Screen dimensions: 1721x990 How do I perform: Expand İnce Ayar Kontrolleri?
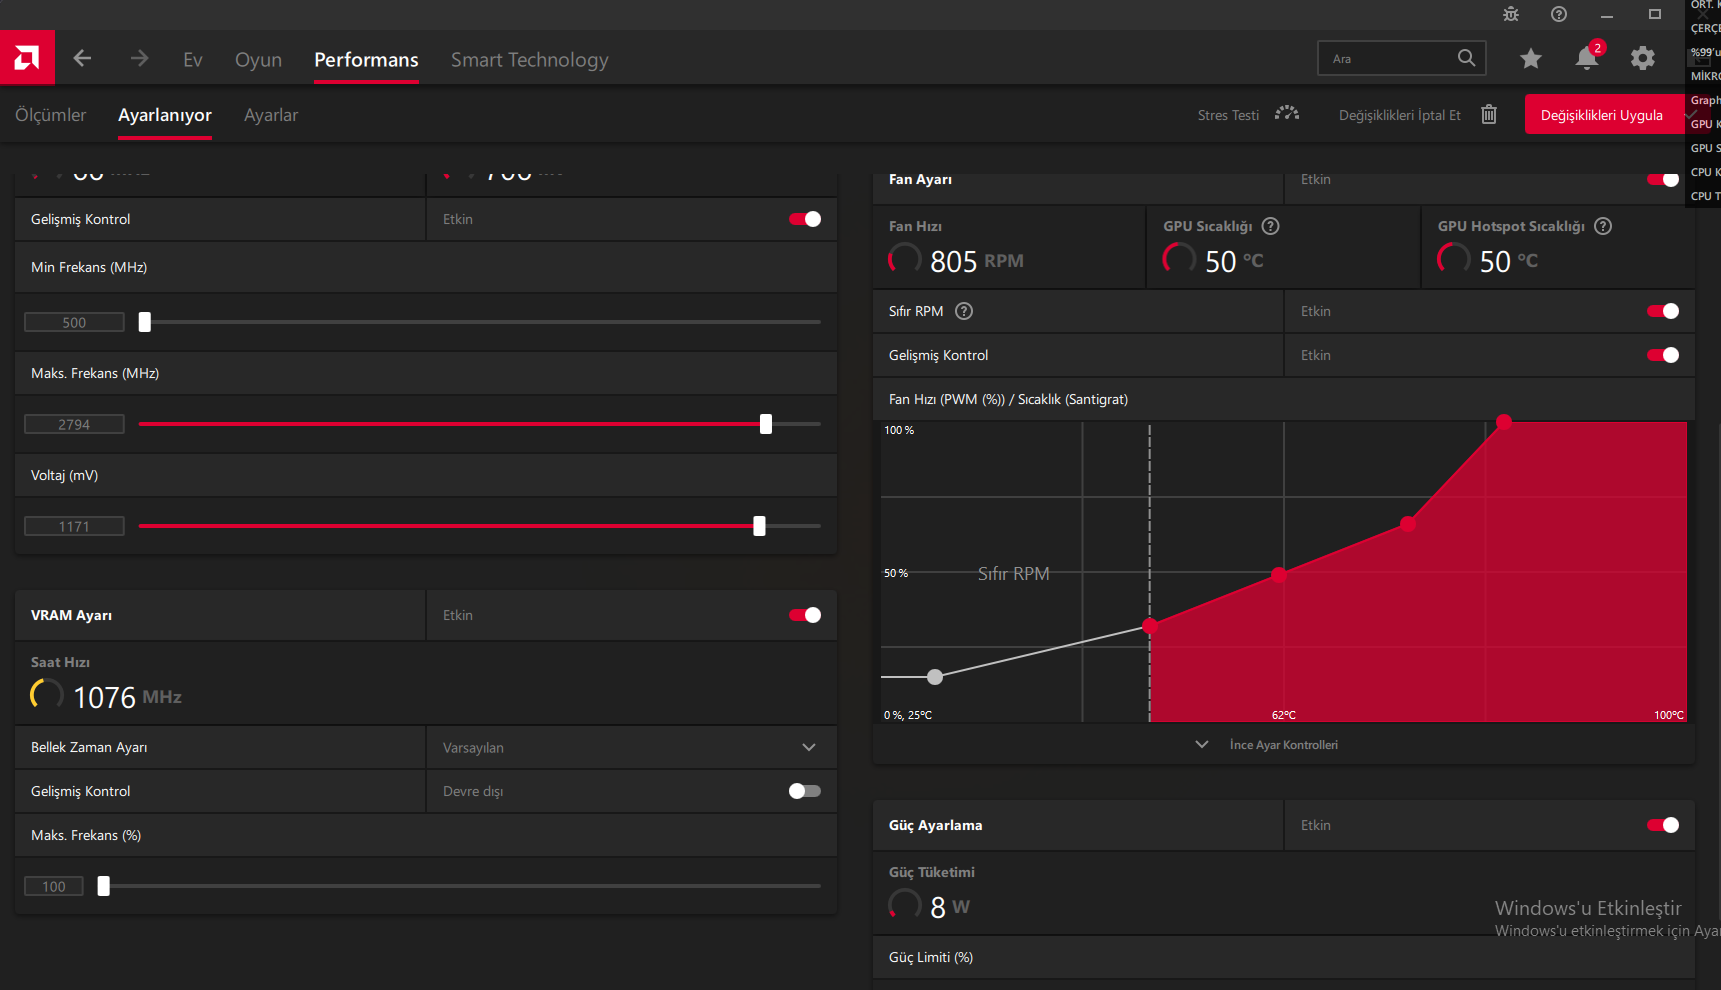tap(1267, 745)
